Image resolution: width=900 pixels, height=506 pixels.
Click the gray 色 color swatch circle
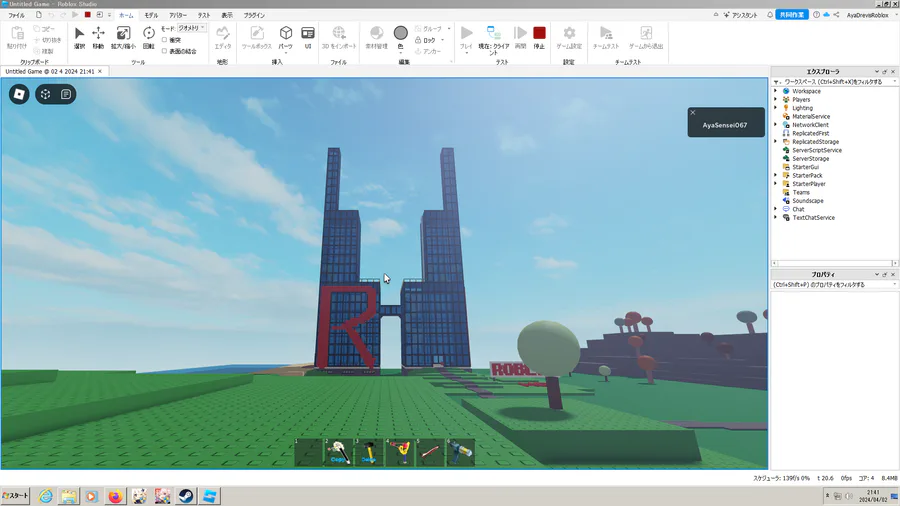401,33
